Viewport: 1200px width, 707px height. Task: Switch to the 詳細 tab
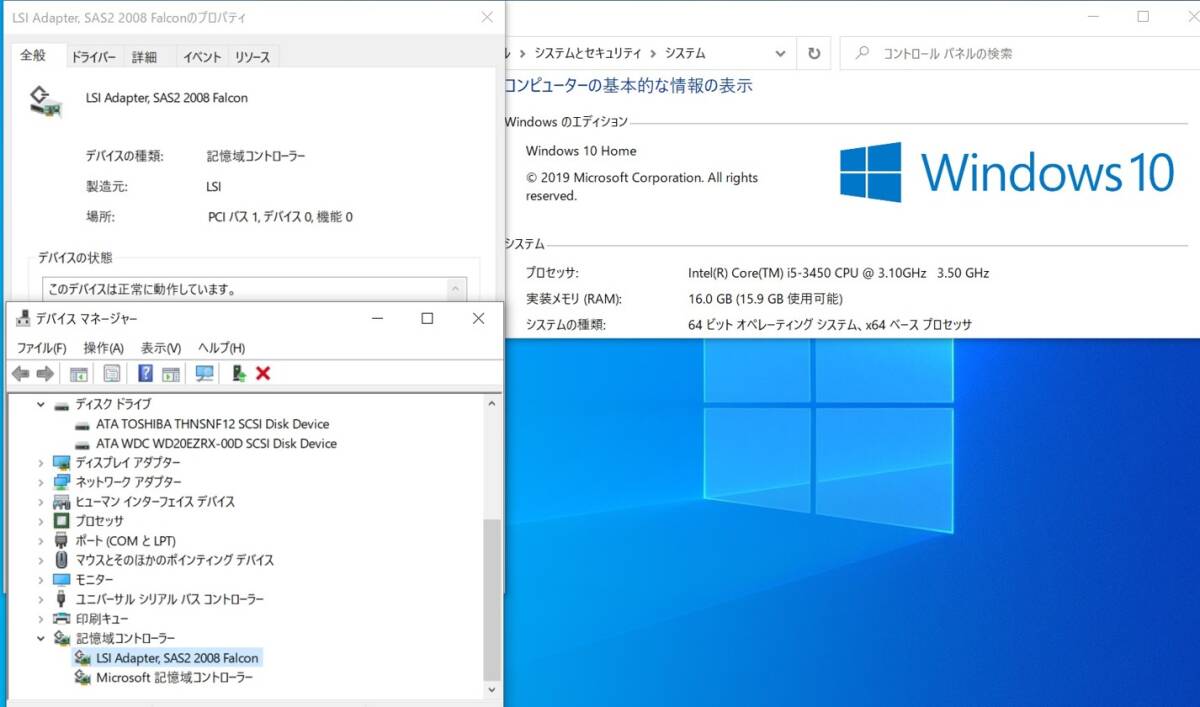coord(145,57)
